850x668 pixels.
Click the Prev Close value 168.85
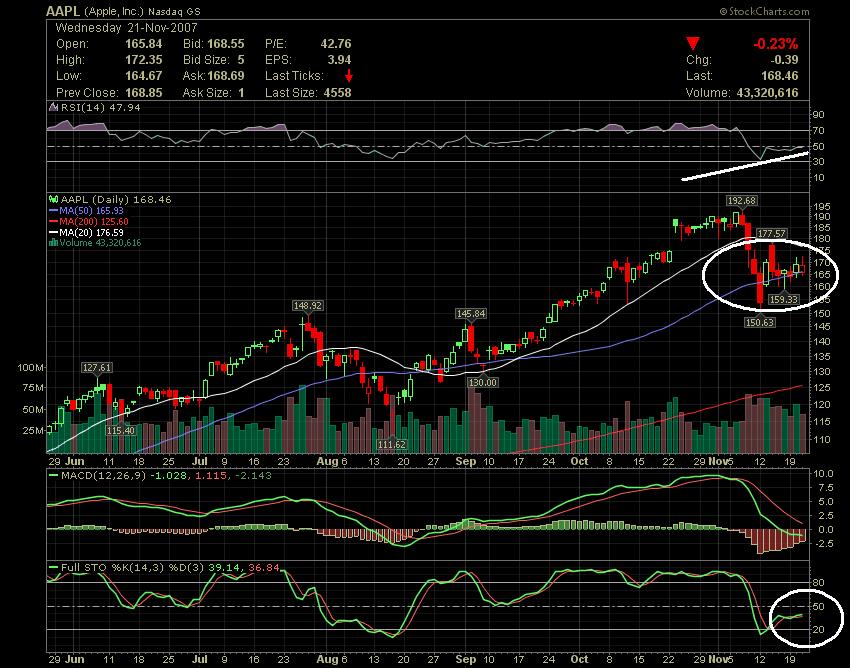[x=144, y=93]
